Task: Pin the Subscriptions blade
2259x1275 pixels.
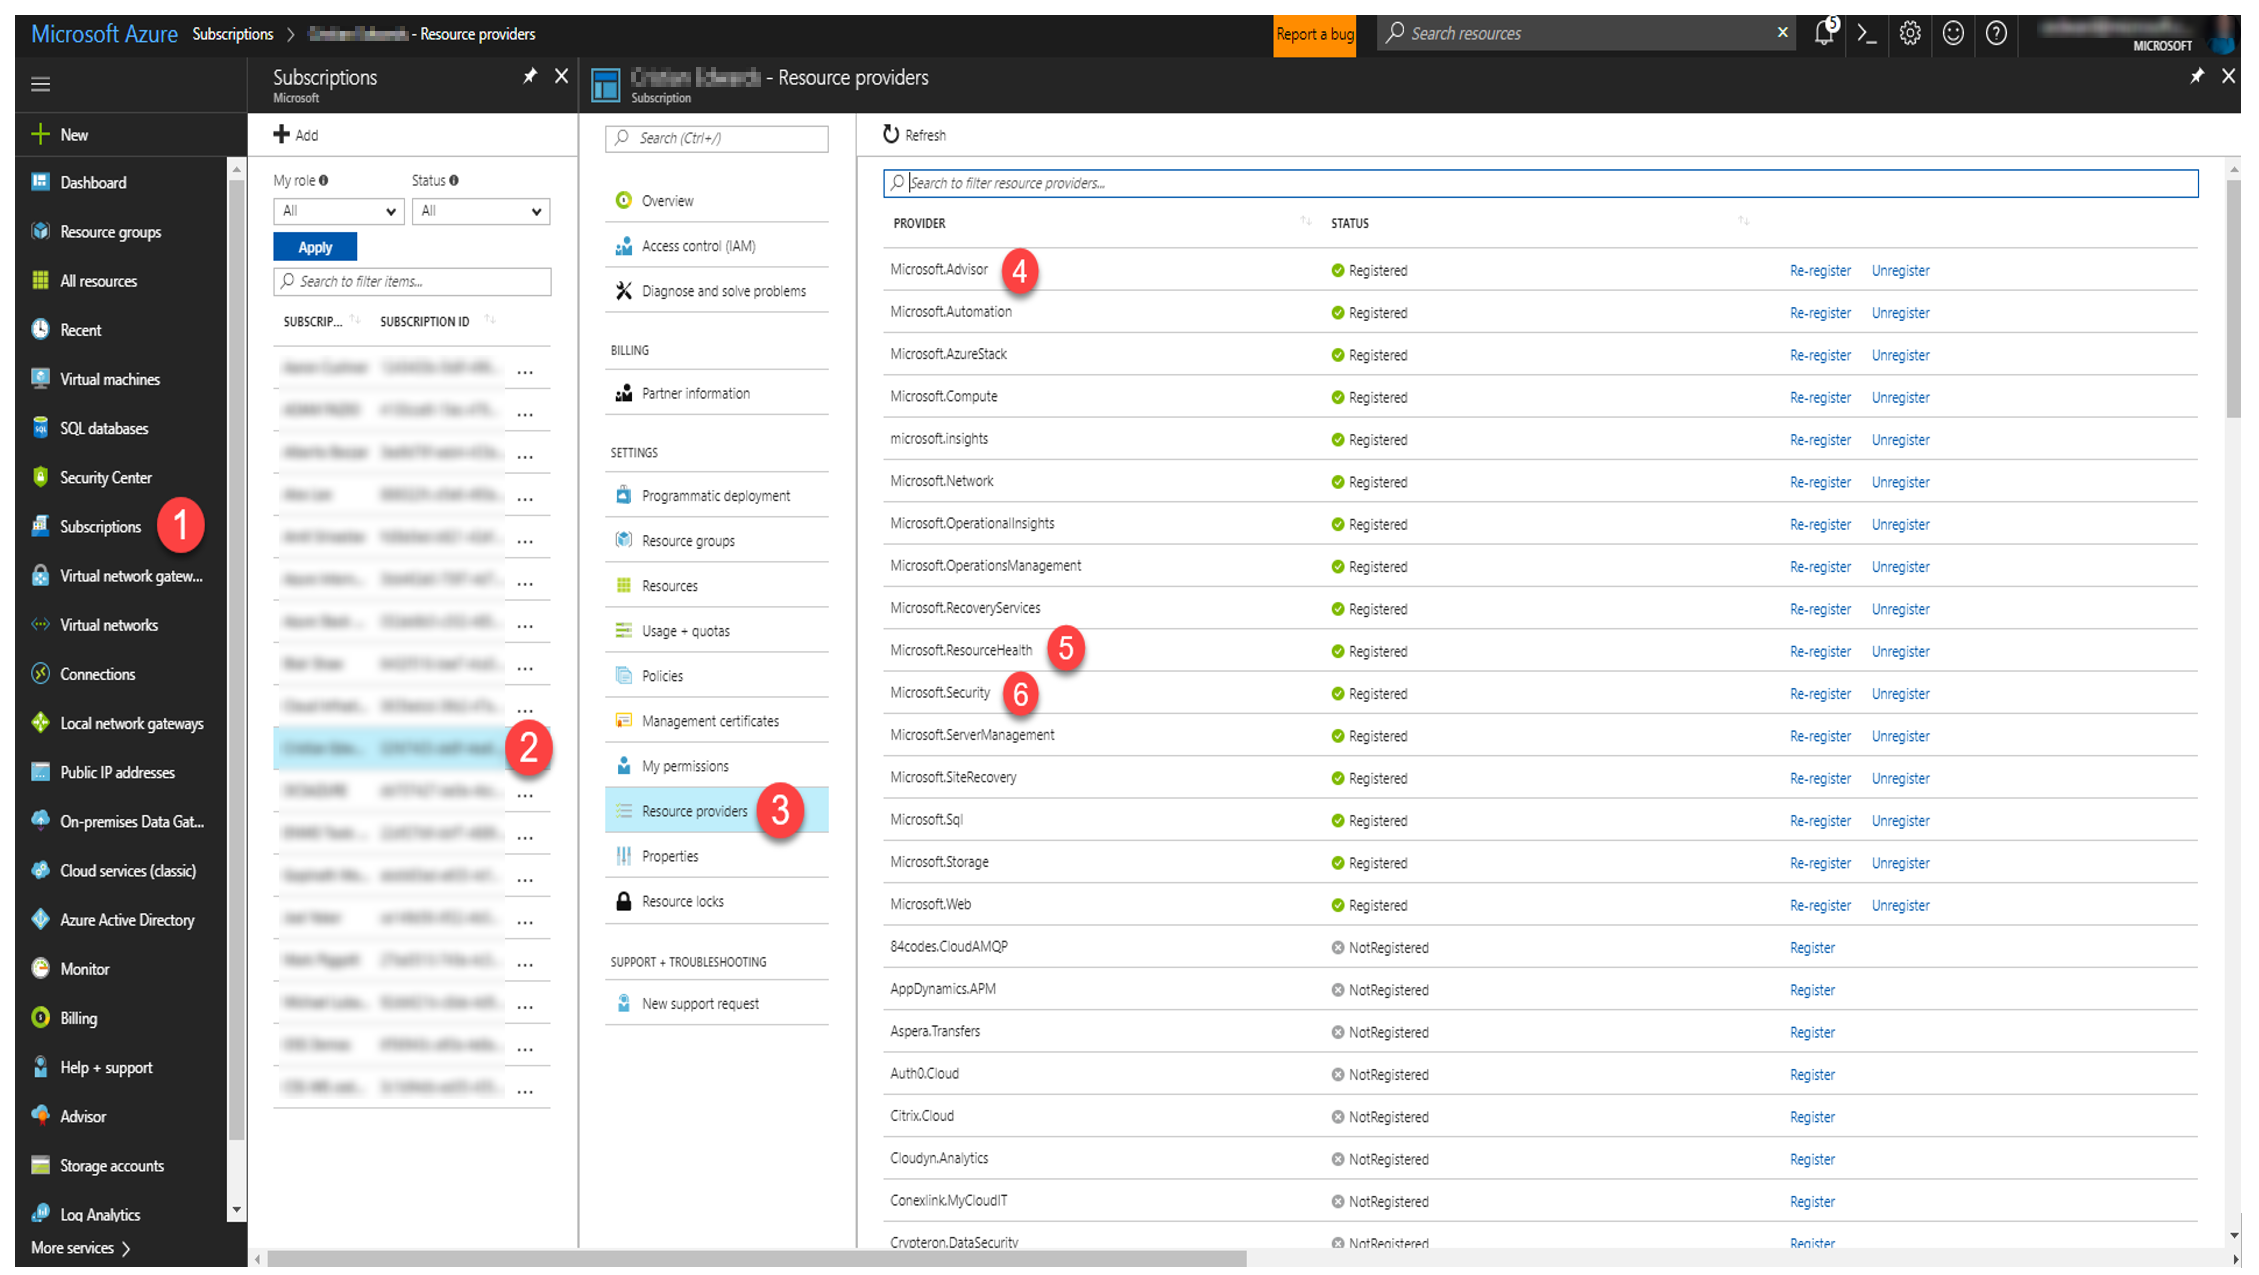Action: (x=530, y=76)
